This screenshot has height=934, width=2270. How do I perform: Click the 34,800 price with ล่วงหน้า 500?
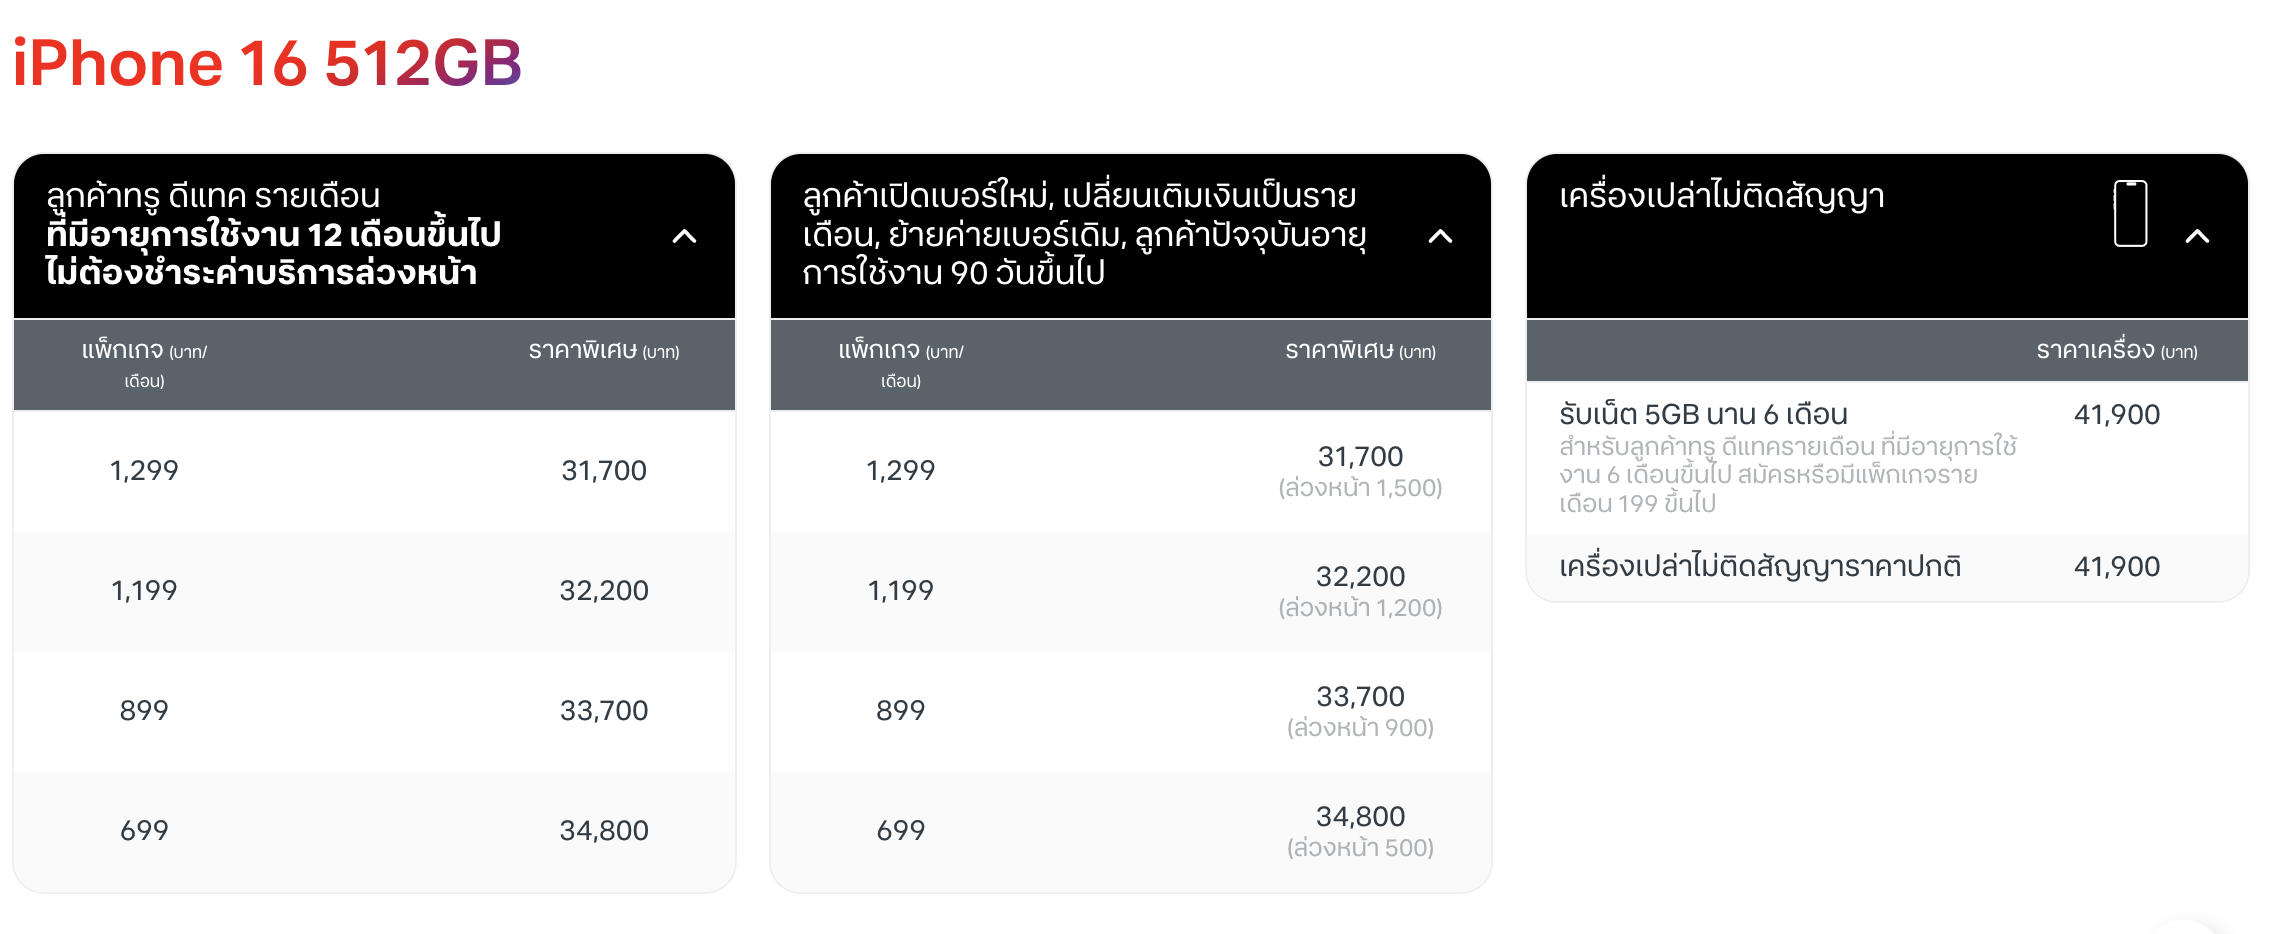click(1360, 817)
